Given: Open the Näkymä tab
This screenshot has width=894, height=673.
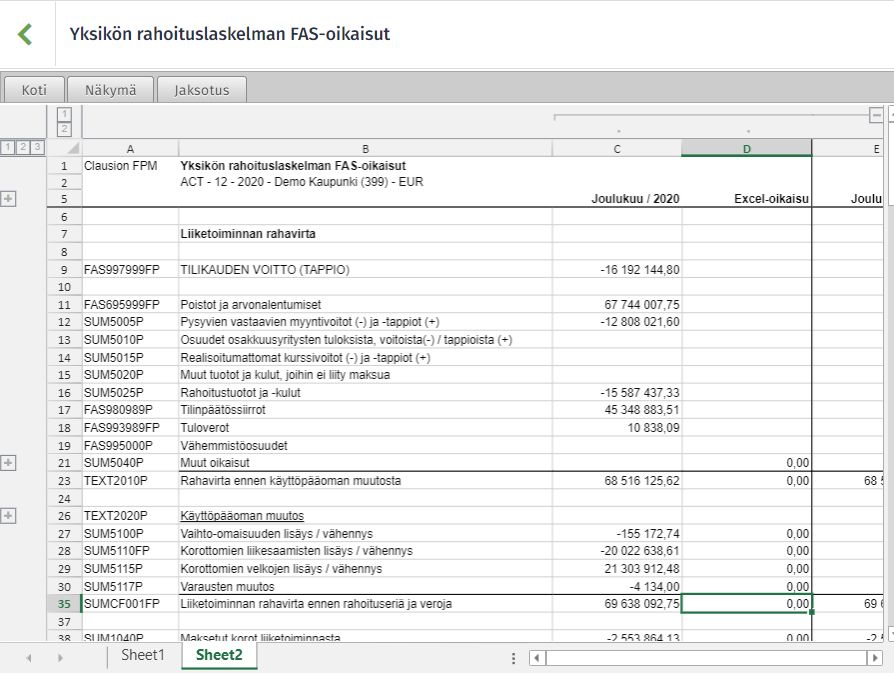Looking at the screenshot, I should pyautogui.click(x=111, y=90).
